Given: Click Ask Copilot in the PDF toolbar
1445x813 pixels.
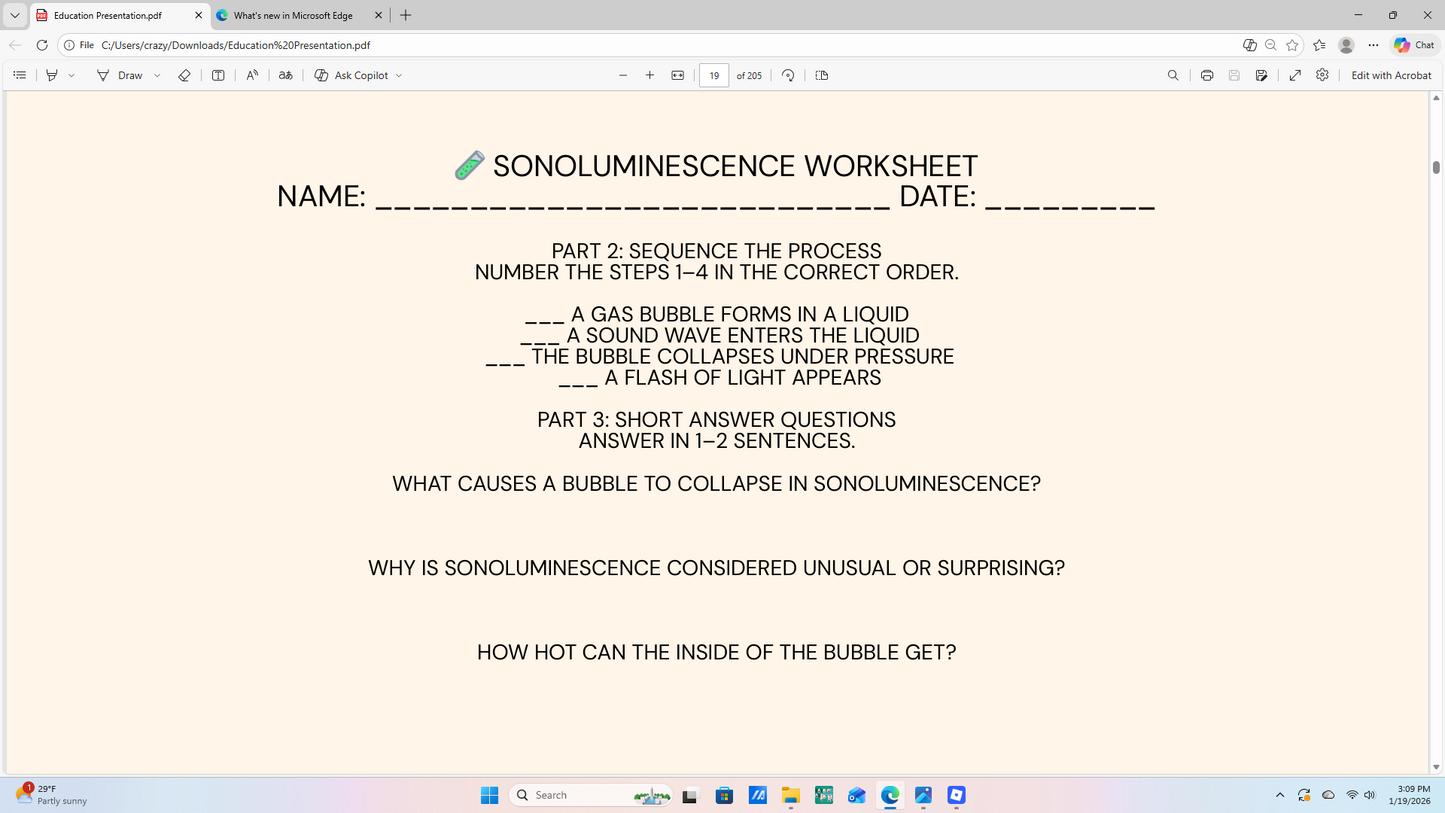Looking at the screenshot, I should pyautogui.click(x=351, y=75).
